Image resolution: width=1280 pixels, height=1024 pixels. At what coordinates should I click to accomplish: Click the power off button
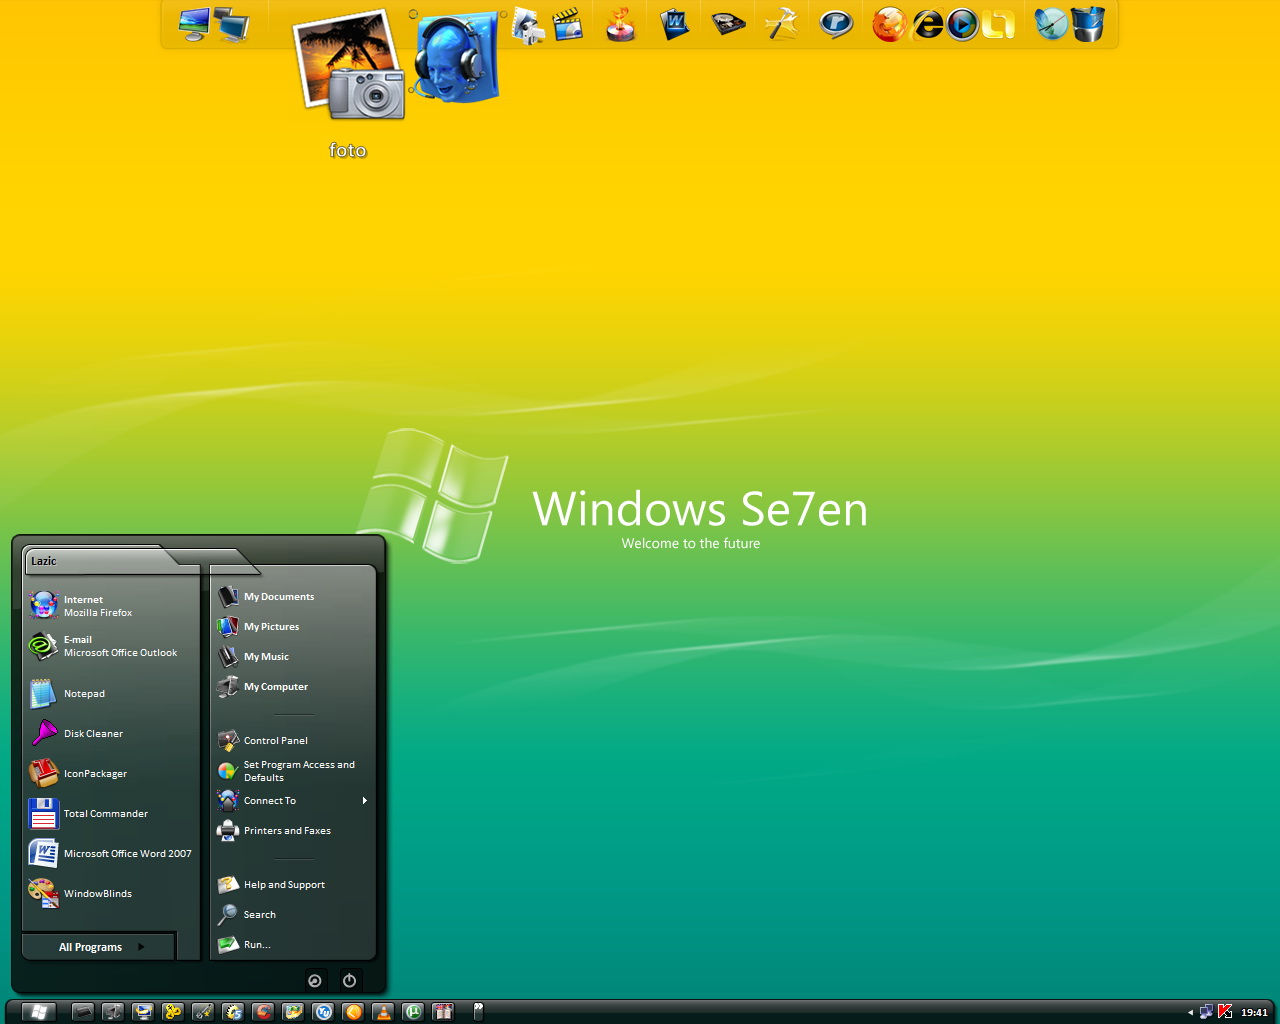tap(349, 981)
